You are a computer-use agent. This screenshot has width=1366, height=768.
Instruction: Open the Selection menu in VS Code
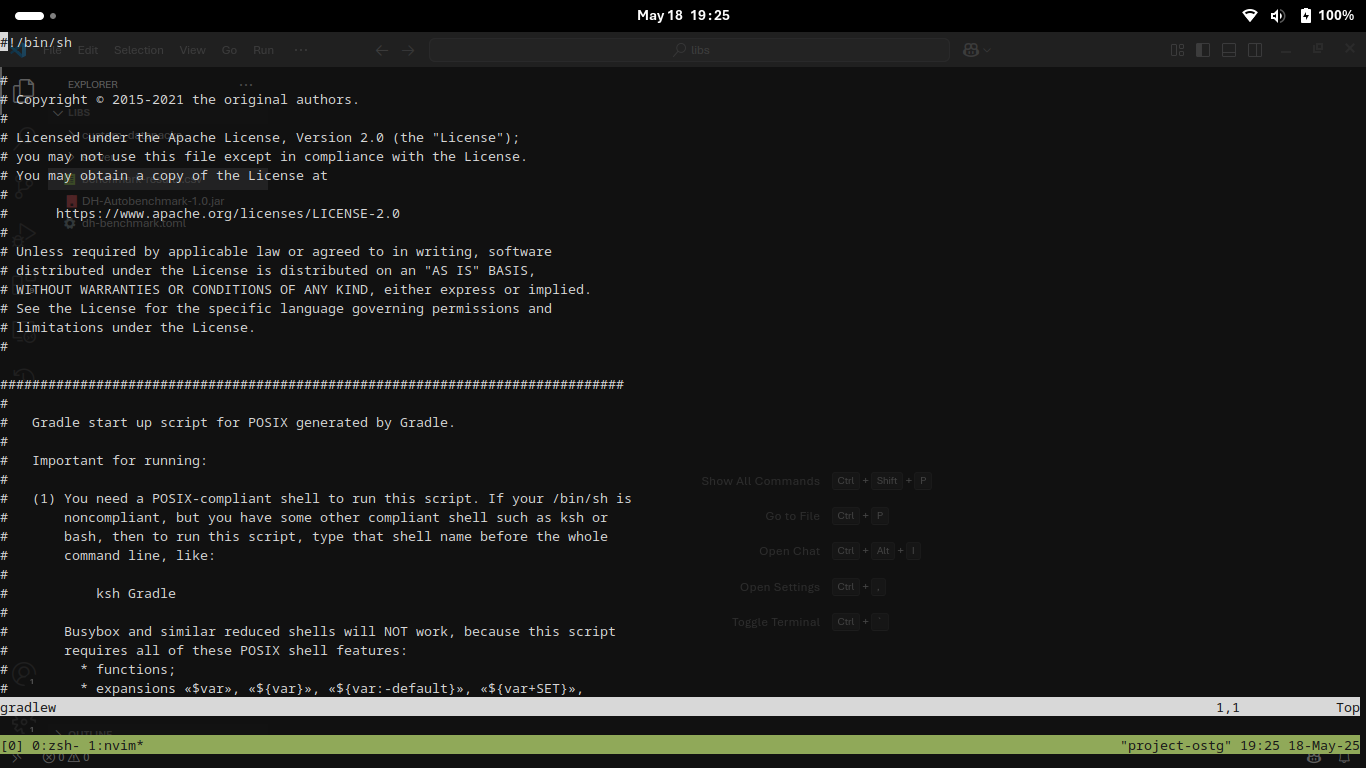click(138, 50)
